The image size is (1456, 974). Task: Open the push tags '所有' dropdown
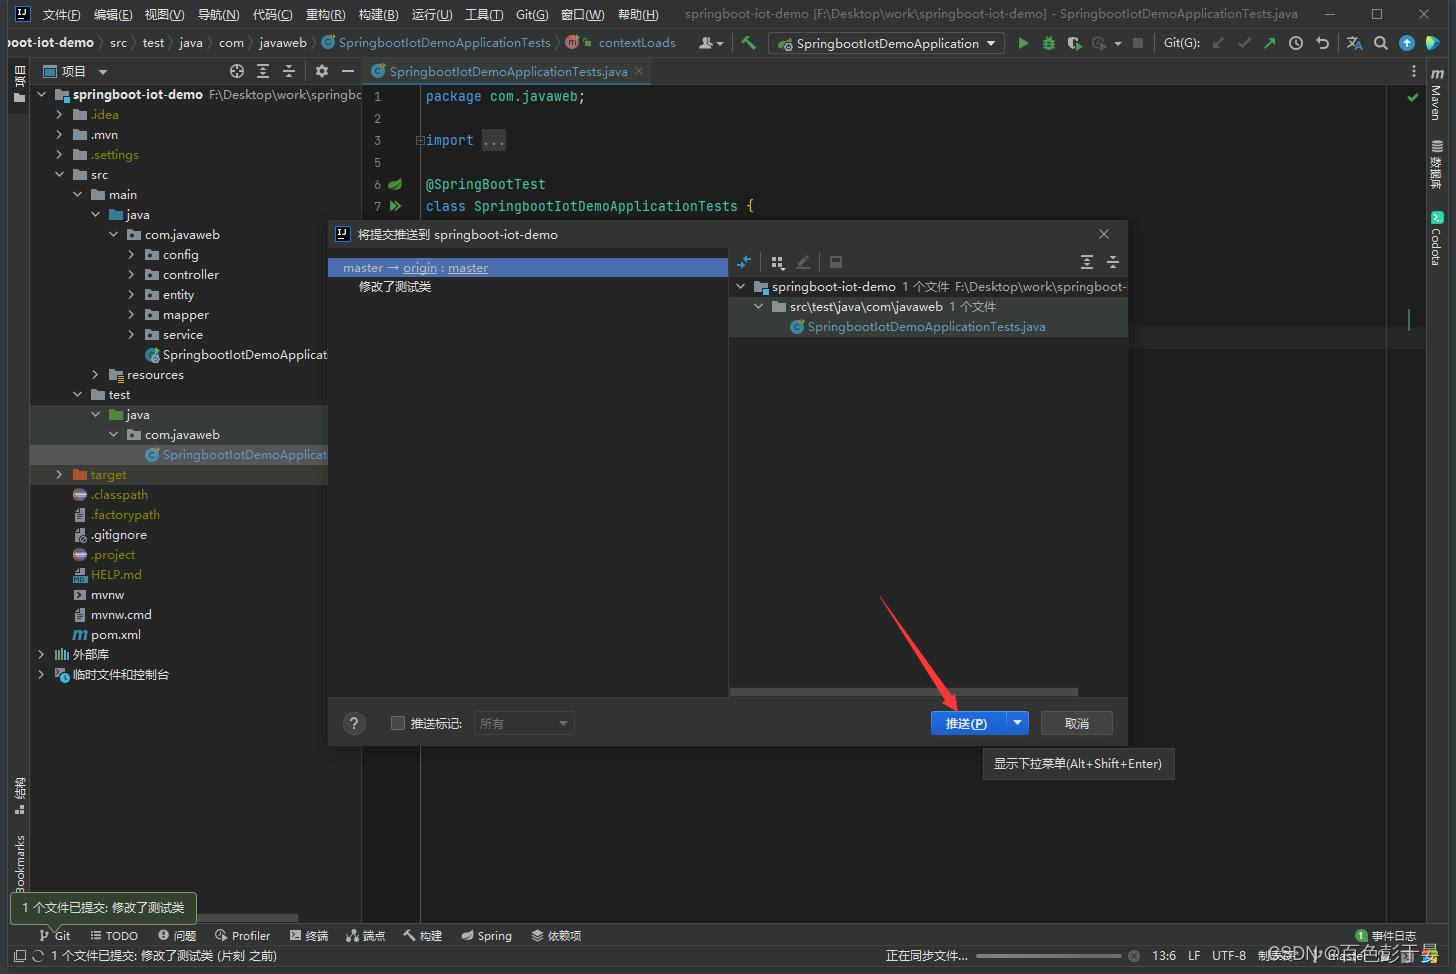click(x=524, y=723)
